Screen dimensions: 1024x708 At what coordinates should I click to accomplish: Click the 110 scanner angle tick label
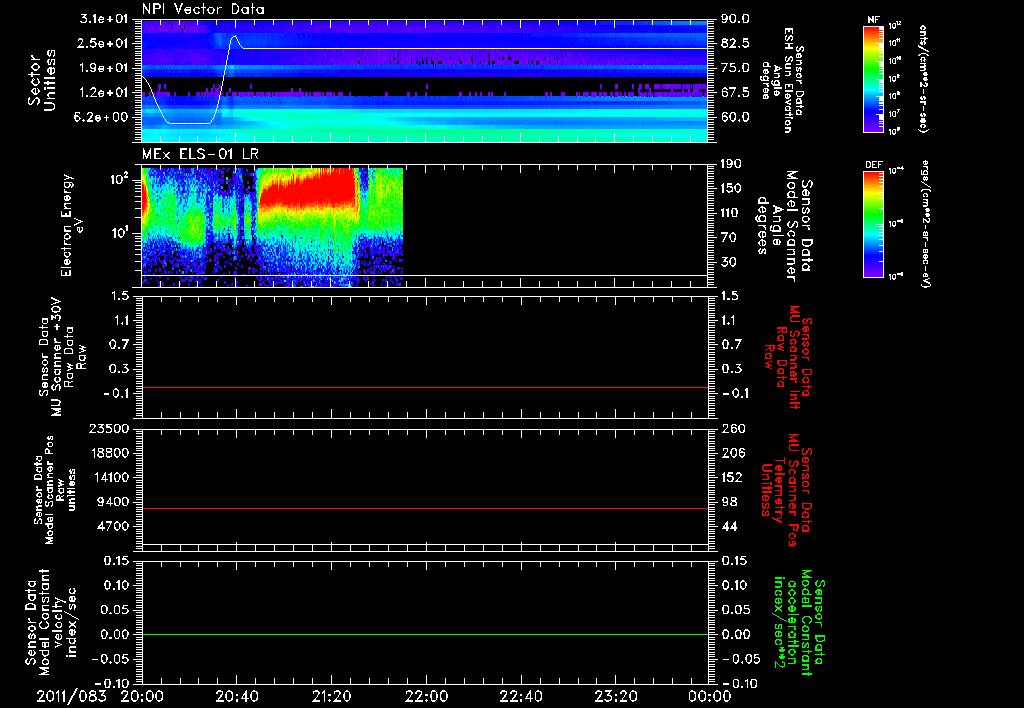(x=731, y=213)
